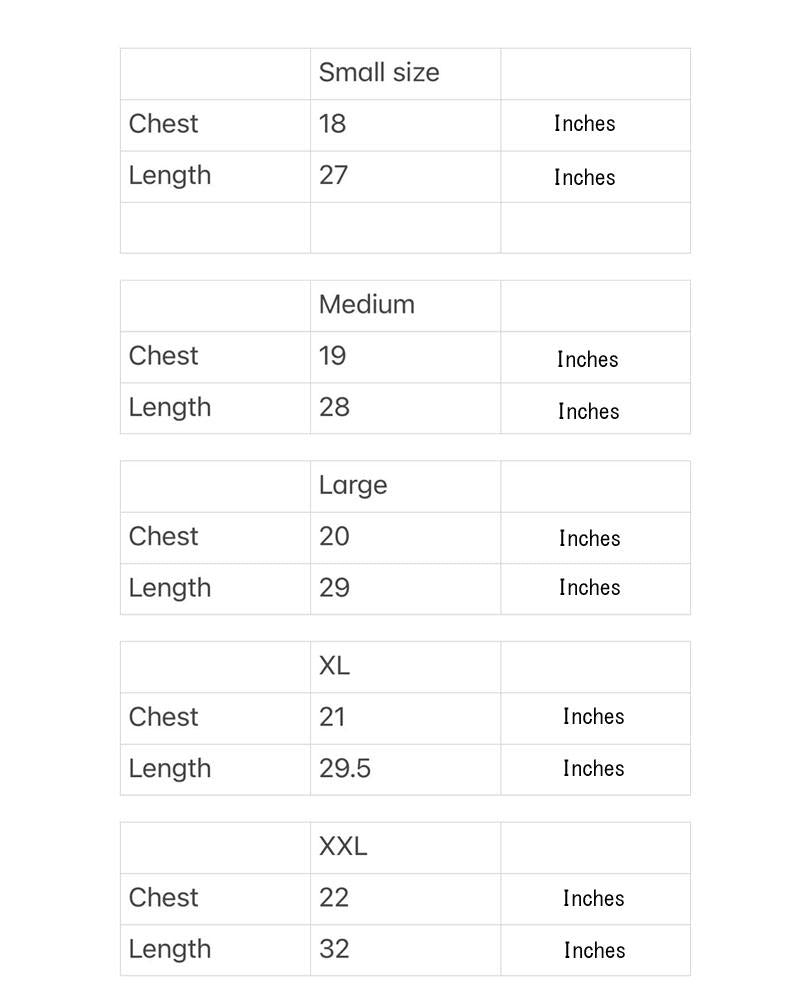Select the chest value 20 cell

pyautogui.click(x=335, y=537)
